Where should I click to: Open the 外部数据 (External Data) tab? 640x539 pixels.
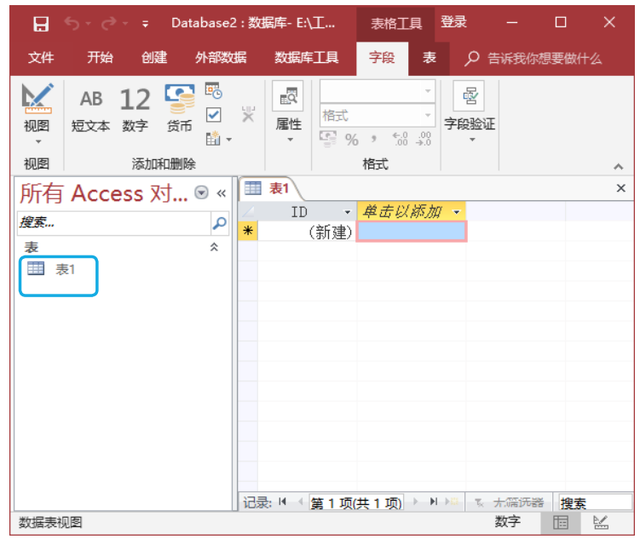tap(220, 58)
